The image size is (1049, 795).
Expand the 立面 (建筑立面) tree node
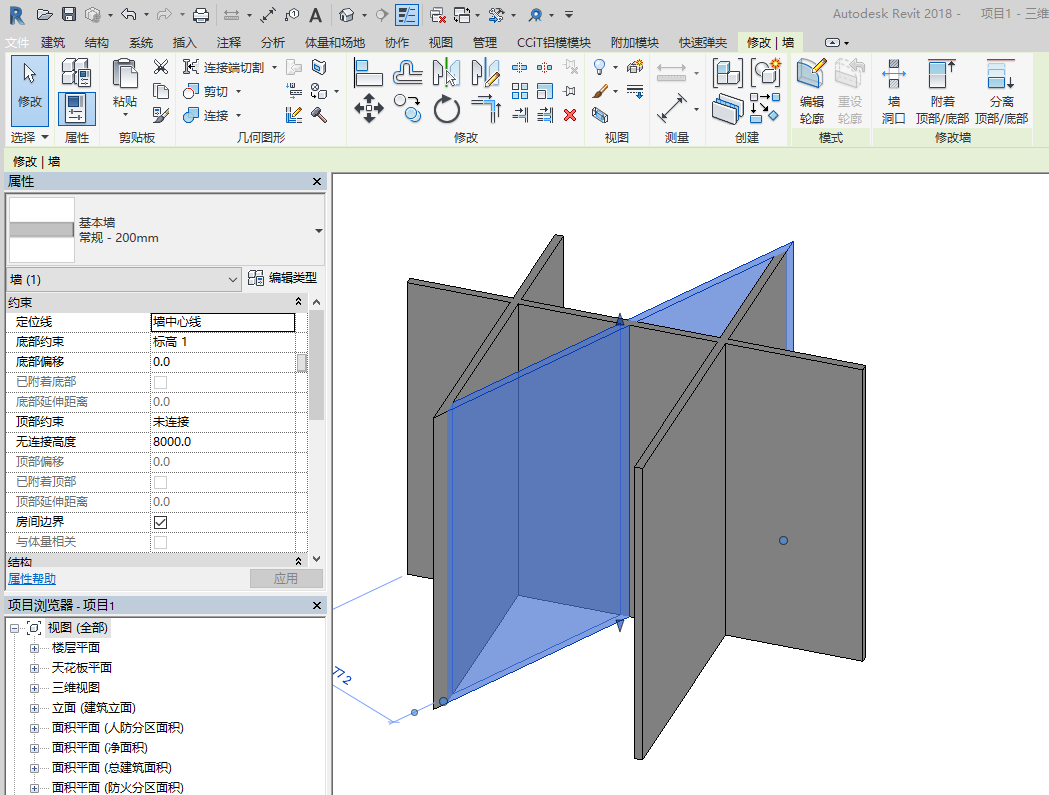tap(34, 708)
